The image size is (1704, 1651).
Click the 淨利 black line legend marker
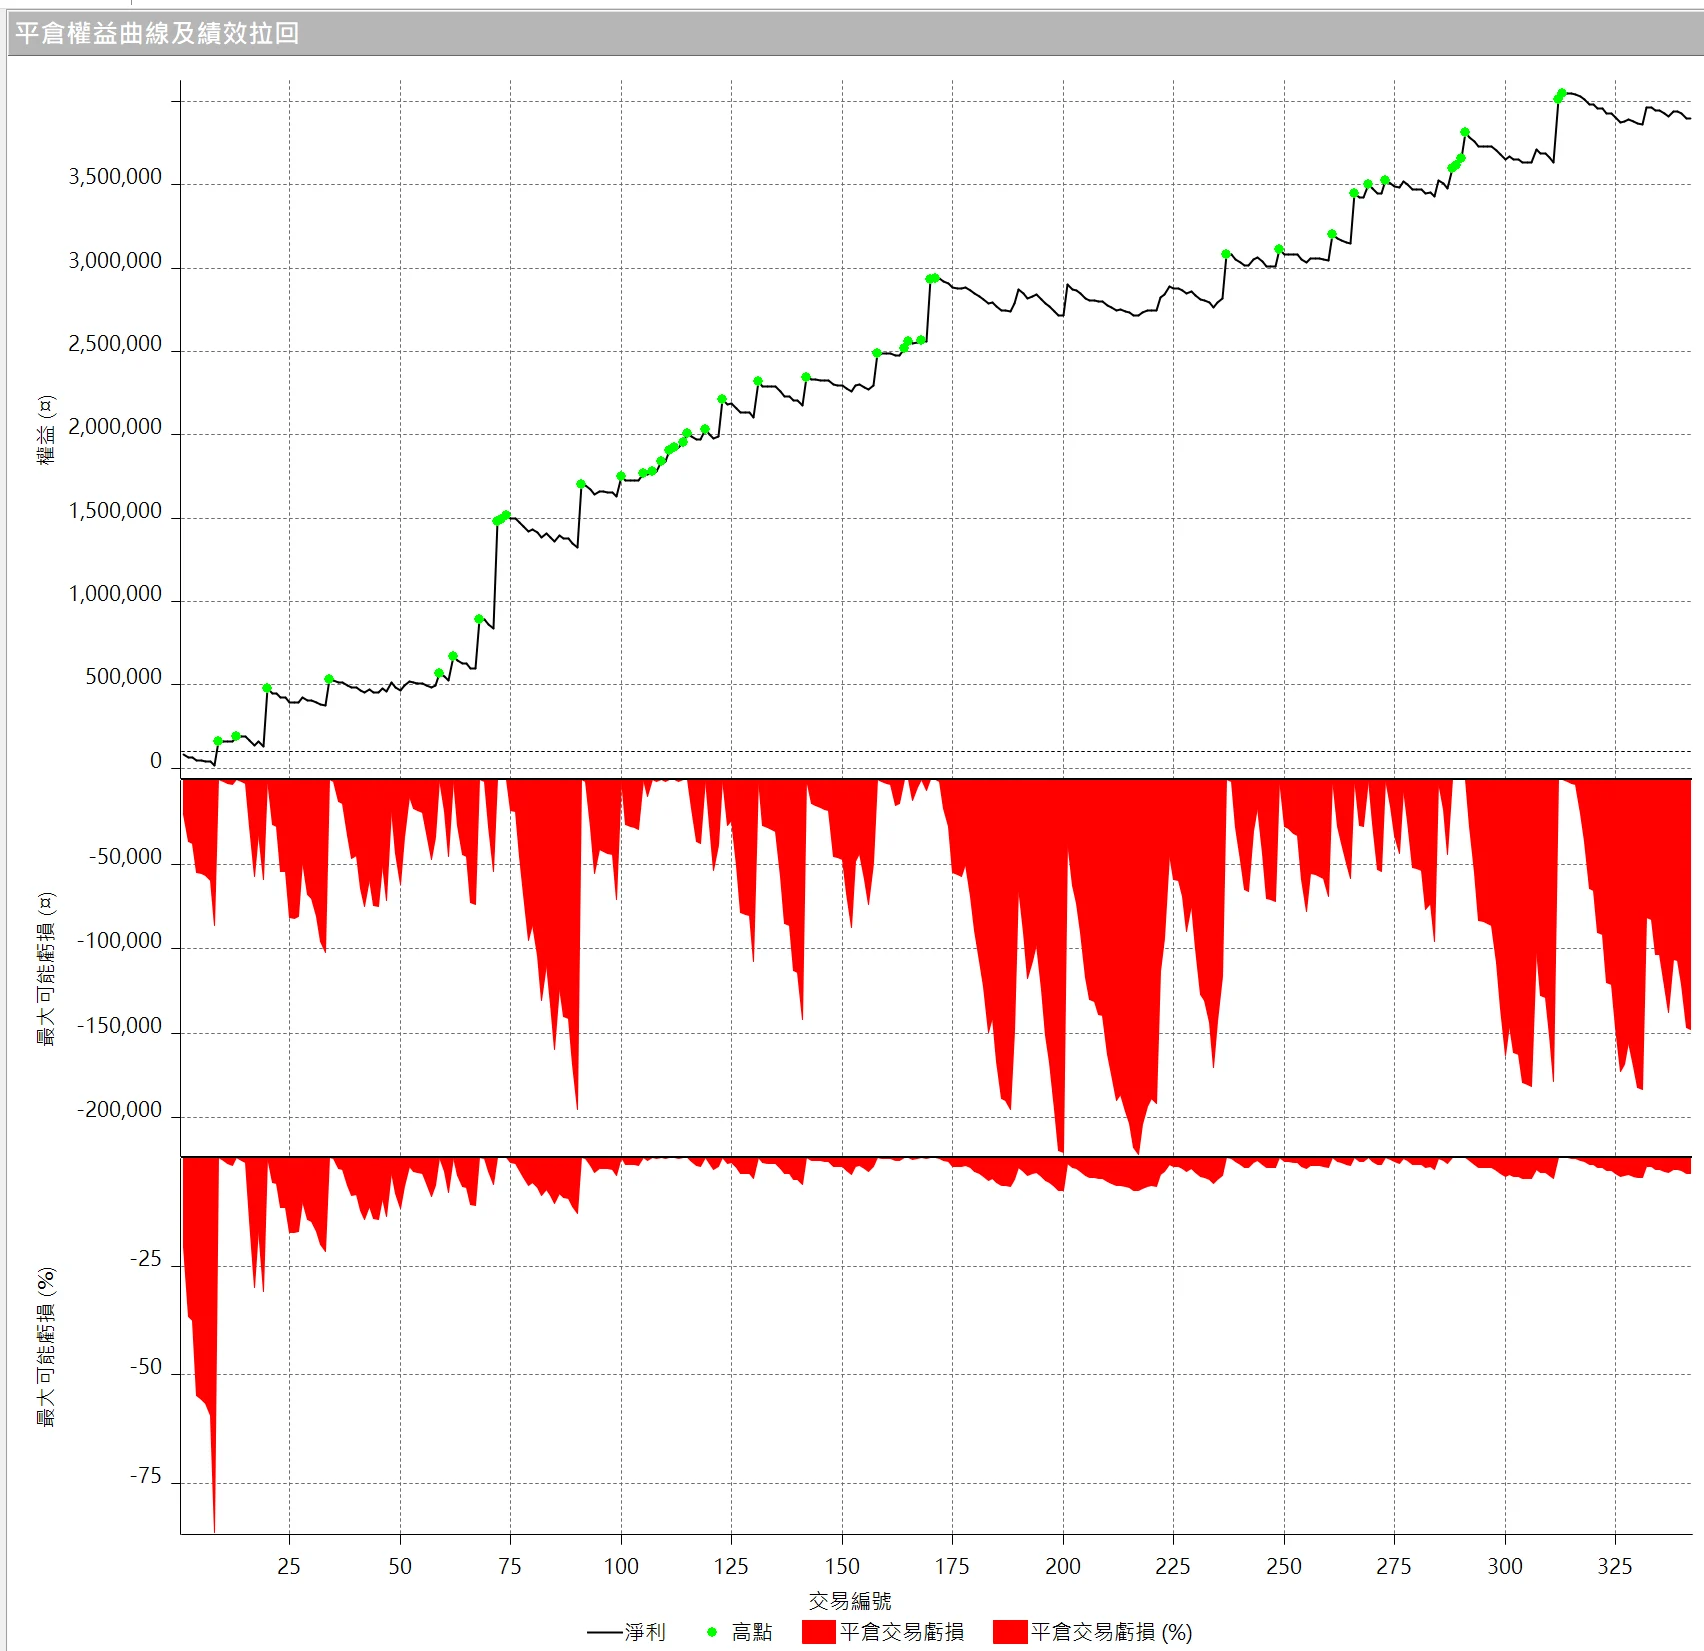click(x=603, y=1632)
